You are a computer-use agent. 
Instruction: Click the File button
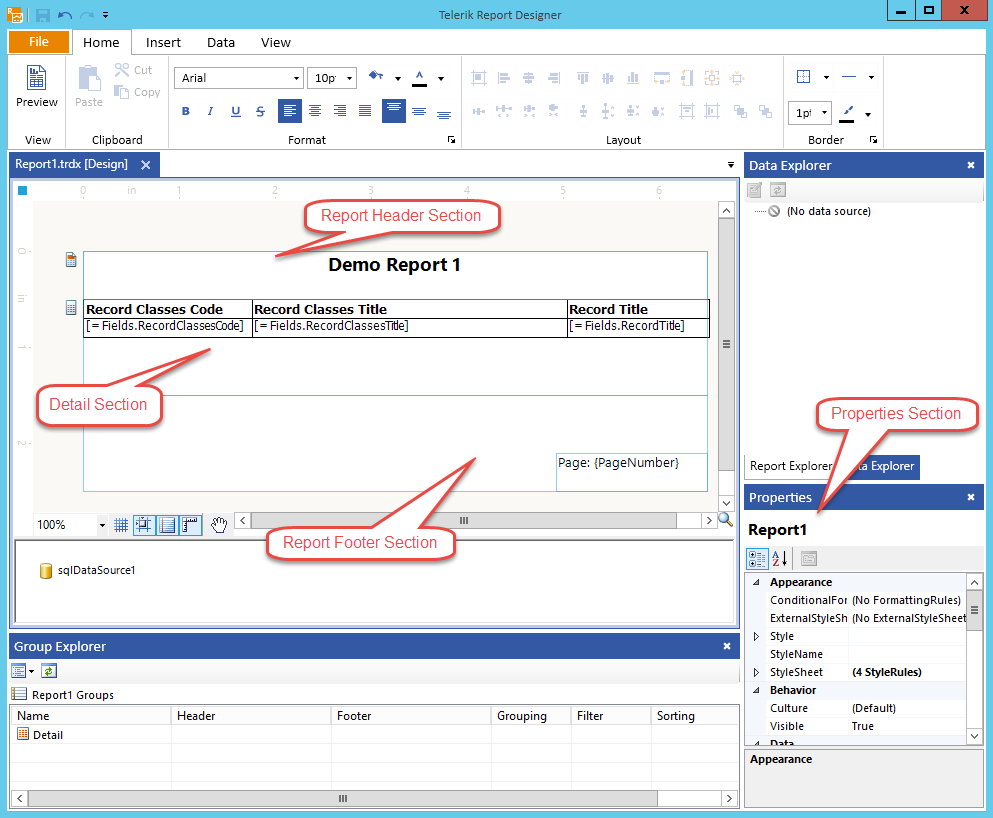[x=39, y=42]
